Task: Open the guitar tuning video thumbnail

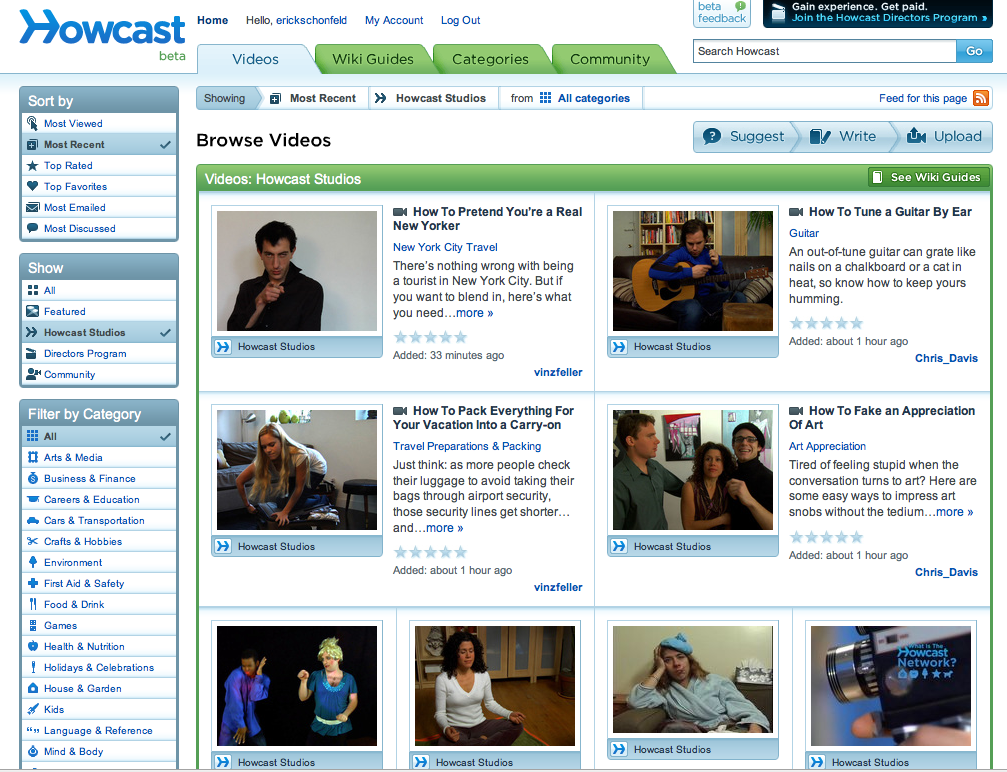Action: tap(692, 271)
